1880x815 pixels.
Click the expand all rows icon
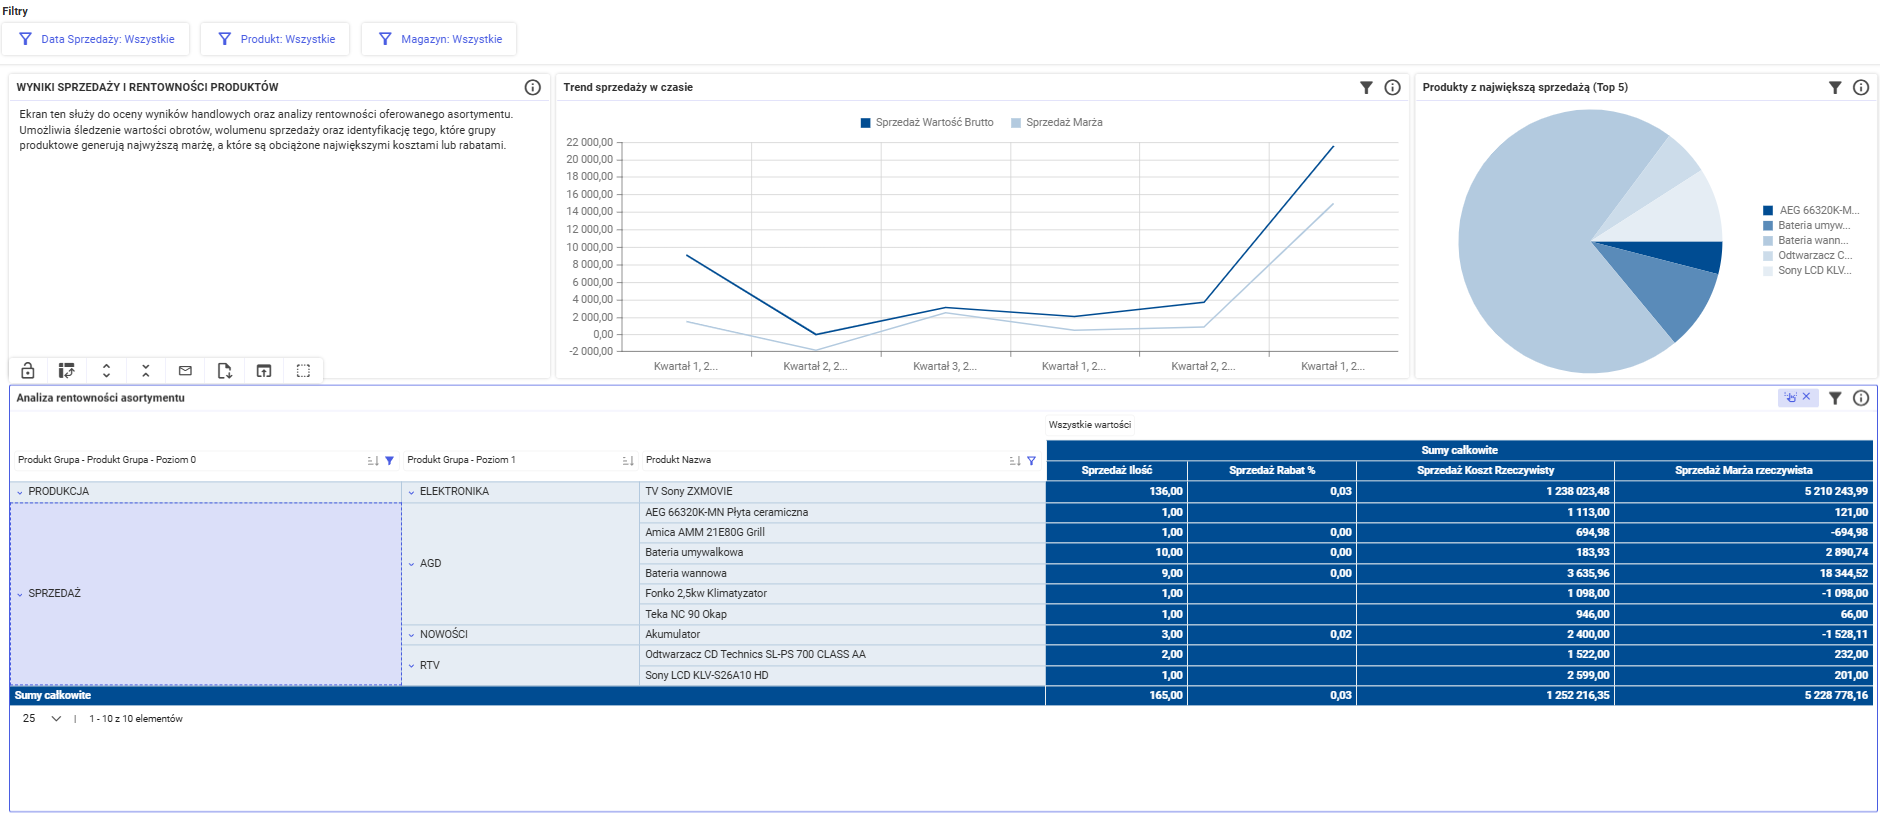[x=106, y=371]
